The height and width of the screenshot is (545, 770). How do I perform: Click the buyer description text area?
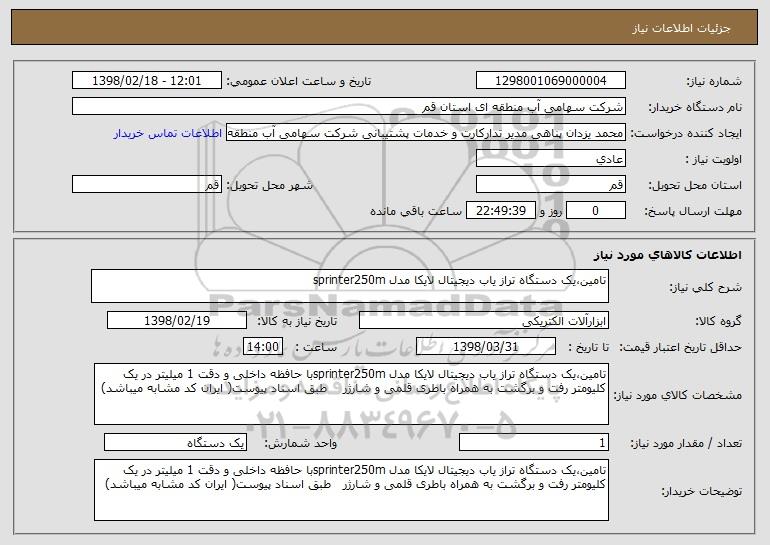pyautogui.click(x=351, y=490)
